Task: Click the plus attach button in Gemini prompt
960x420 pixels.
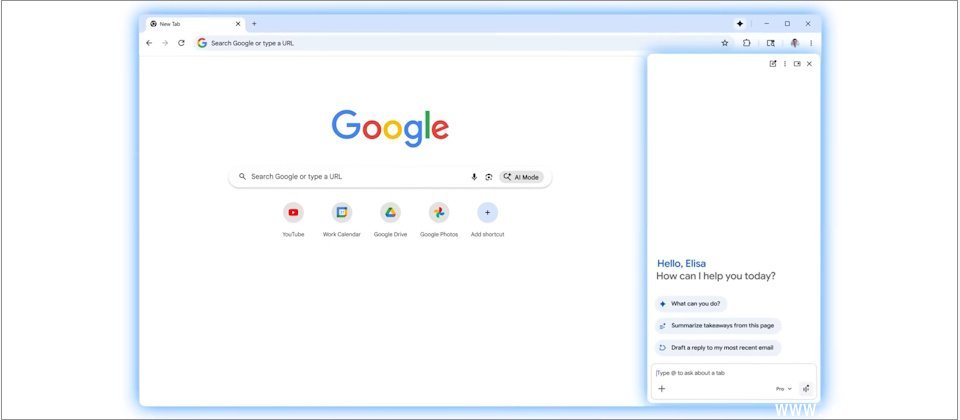Action: click(x=661, y=388)
